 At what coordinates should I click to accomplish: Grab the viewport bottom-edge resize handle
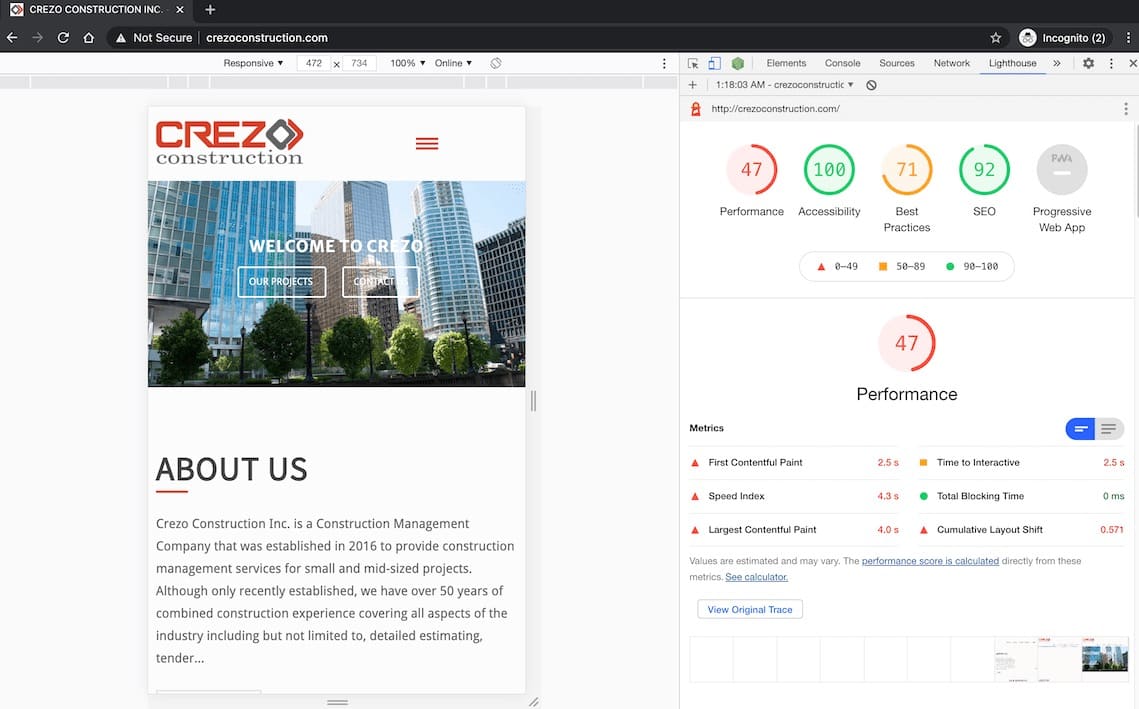coord(337,702)
